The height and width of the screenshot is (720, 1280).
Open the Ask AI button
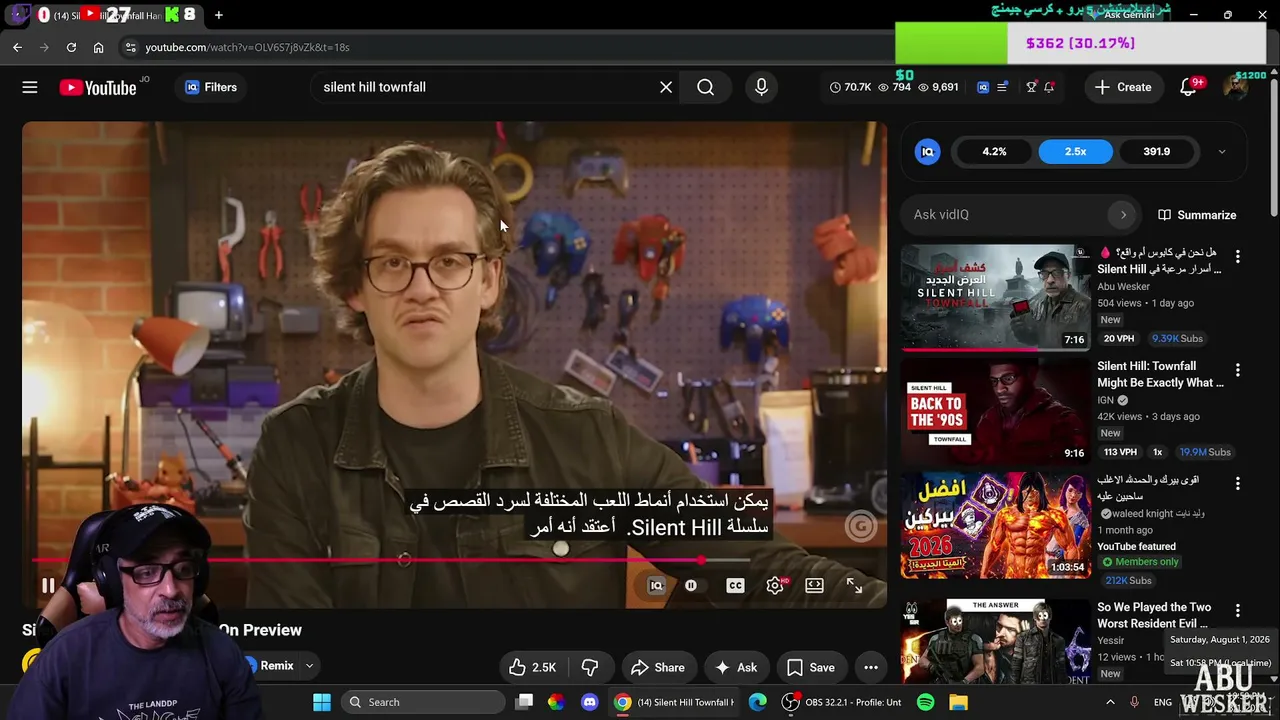pos(736,667)
